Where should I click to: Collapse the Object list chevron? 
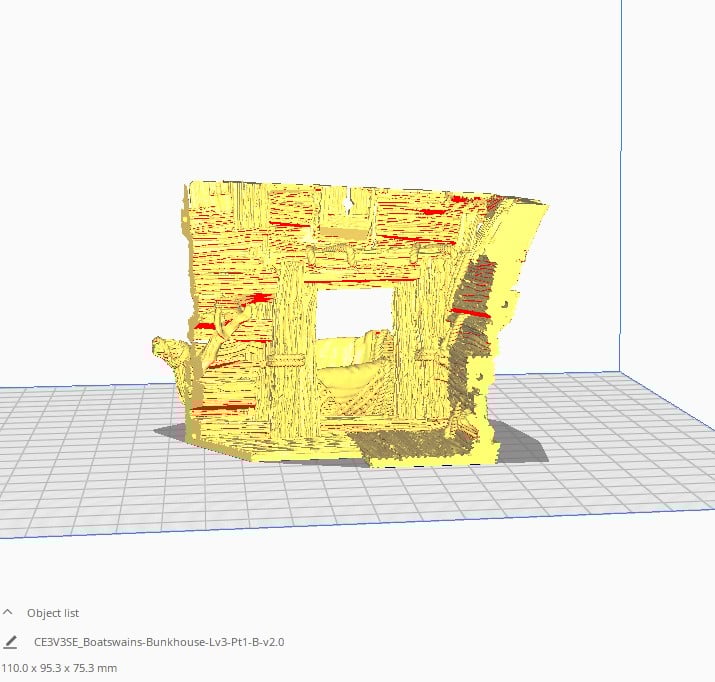pyautogui.click(x=8, y=612)
